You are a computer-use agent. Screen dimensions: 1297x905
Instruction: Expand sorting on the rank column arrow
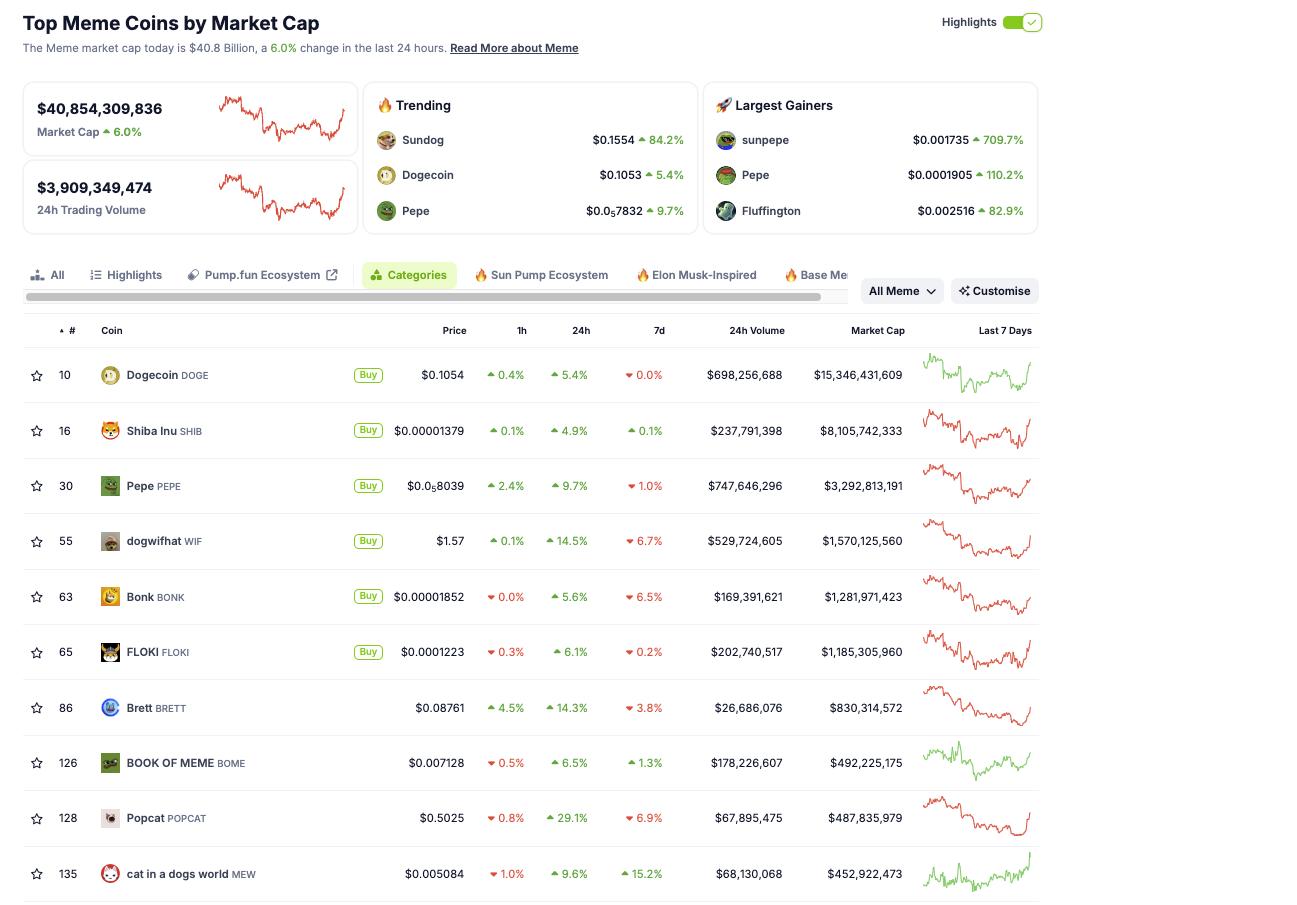click(61, 330)
